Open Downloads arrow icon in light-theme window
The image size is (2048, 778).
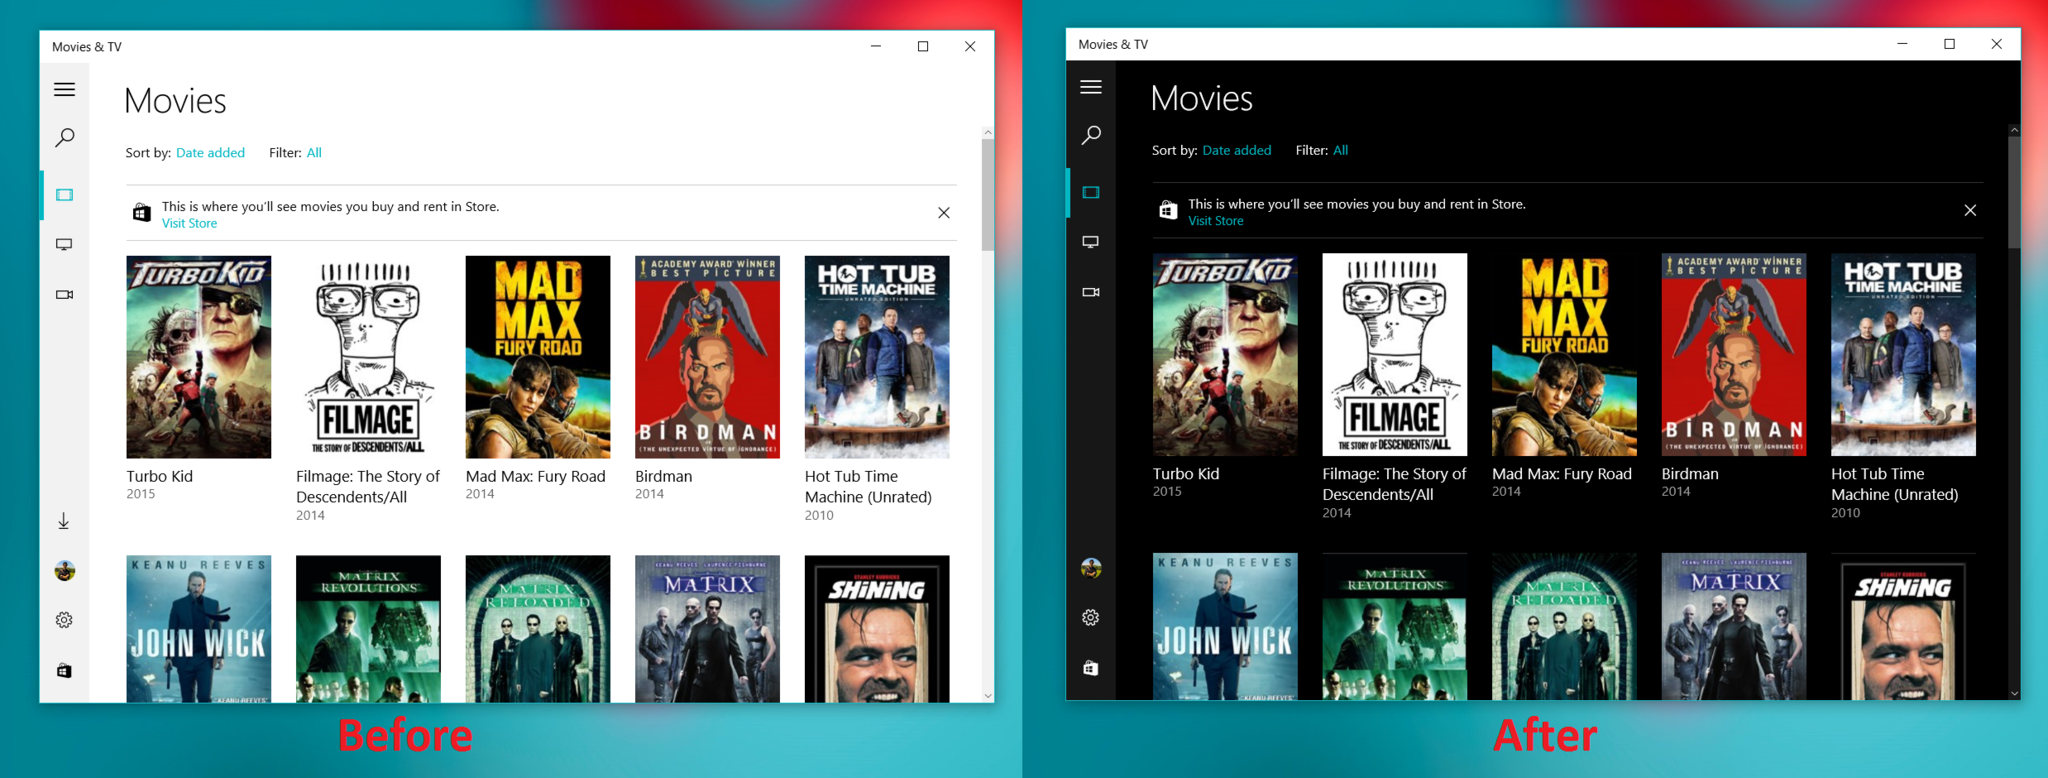click(x=64, y=521)
